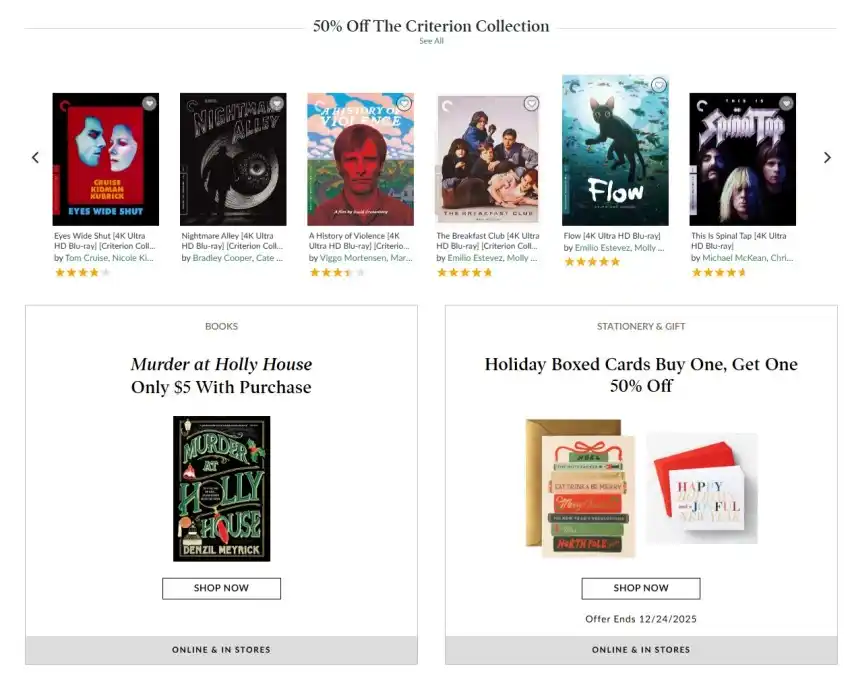
Task: Click the heart icon on Flow cover
Action: 658,85
